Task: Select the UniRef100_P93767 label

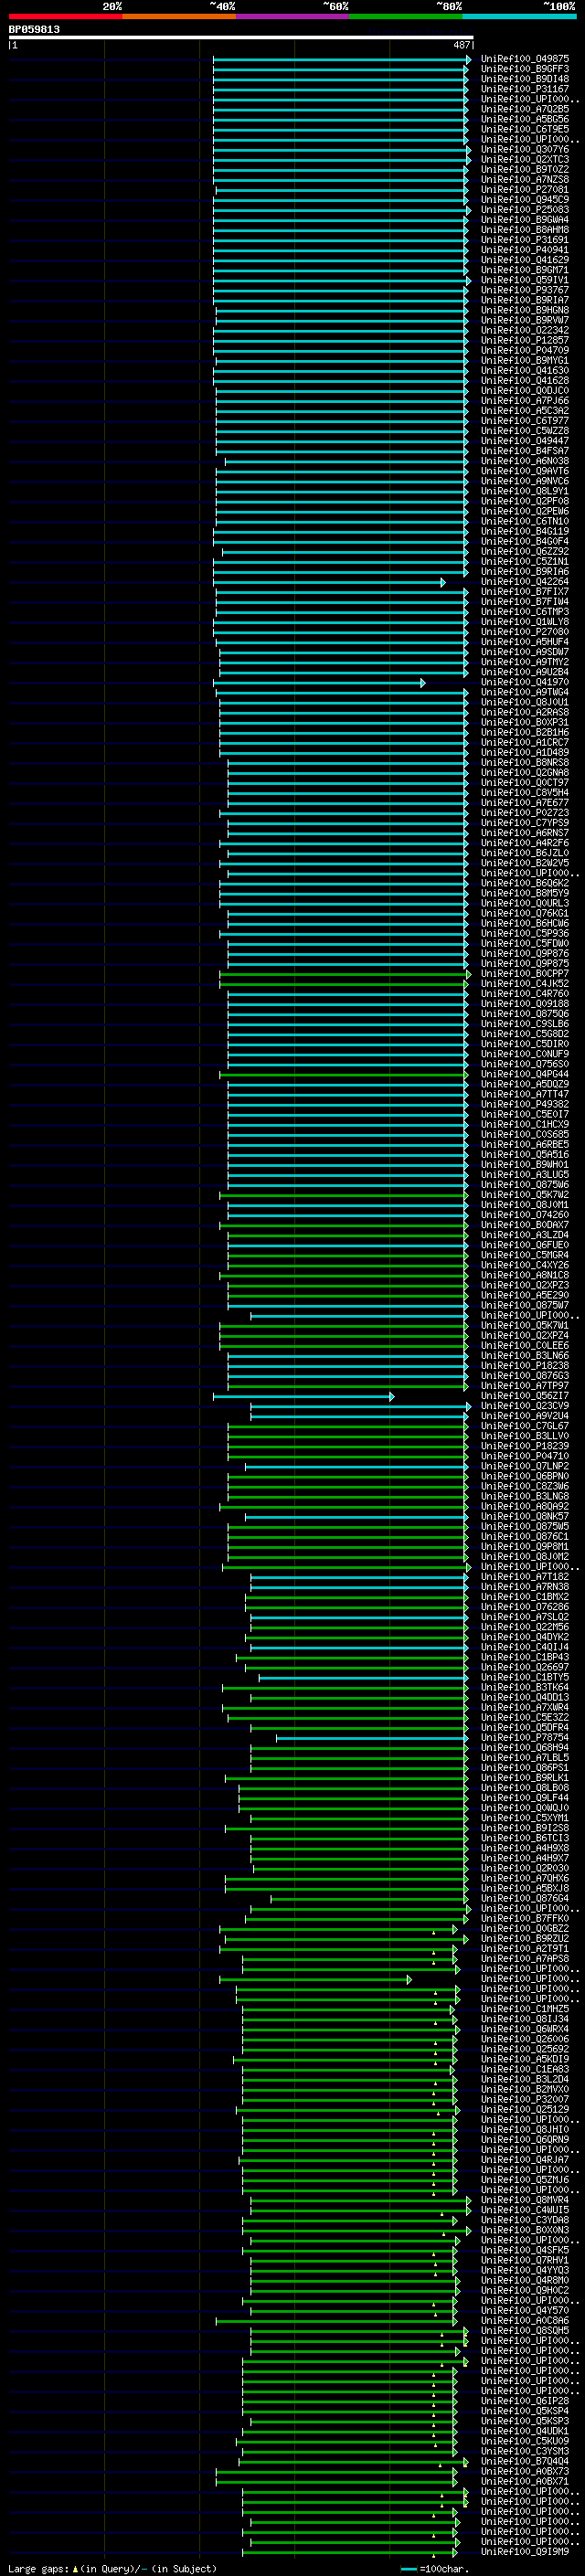Action: pos(525,290)
